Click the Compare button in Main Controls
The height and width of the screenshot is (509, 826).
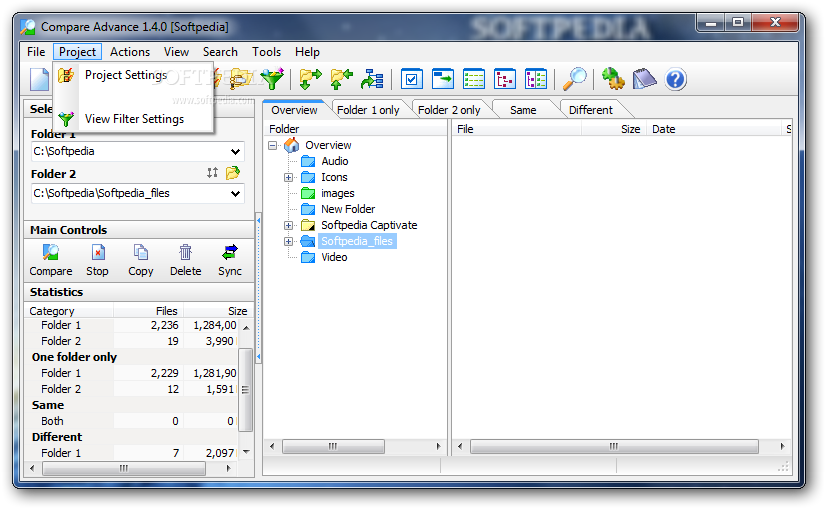pos(51,261)
